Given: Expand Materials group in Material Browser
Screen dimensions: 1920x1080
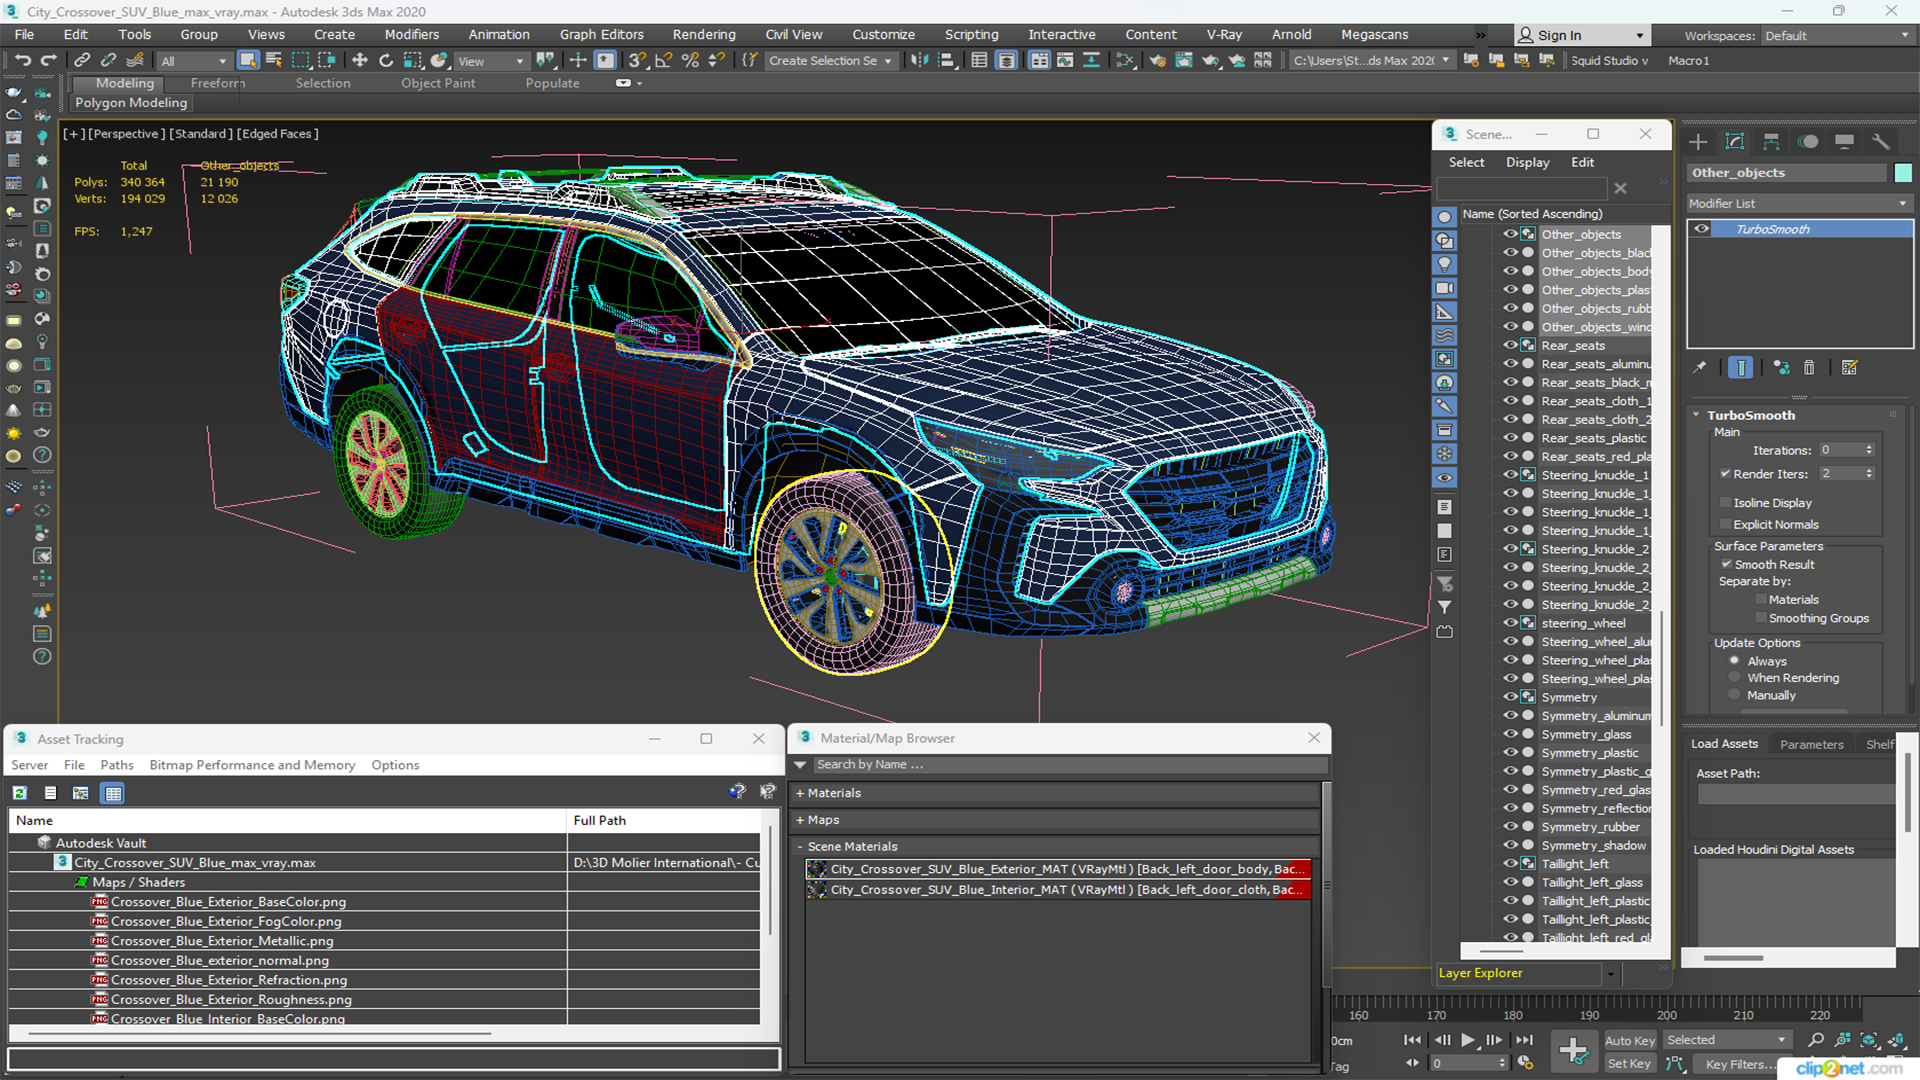Looking at the screenshot, I should 800,793.
